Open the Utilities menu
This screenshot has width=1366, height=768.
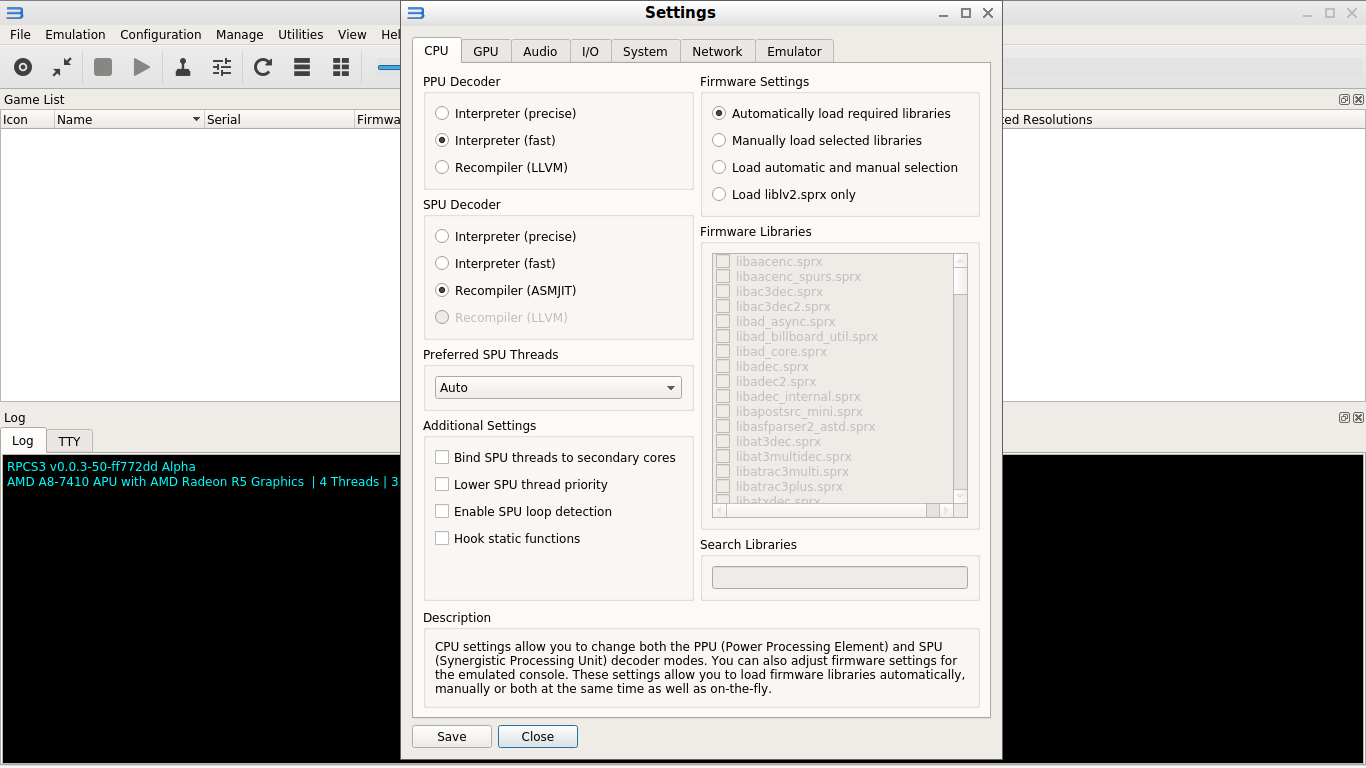(x=300, y=34)
